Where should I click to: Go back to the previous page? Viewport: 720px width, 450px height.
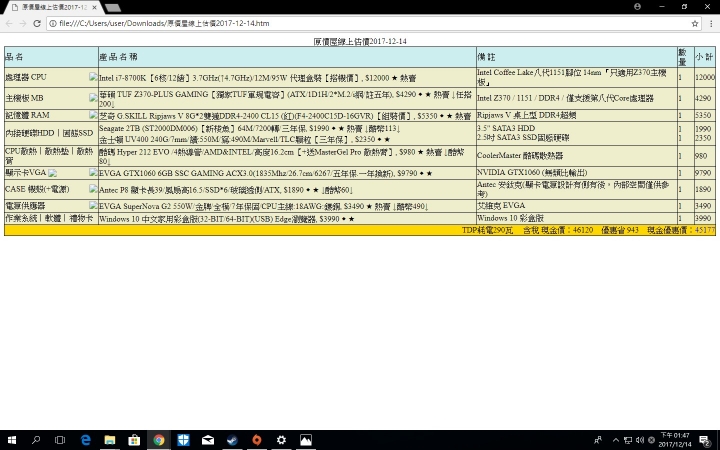(9, 23)
